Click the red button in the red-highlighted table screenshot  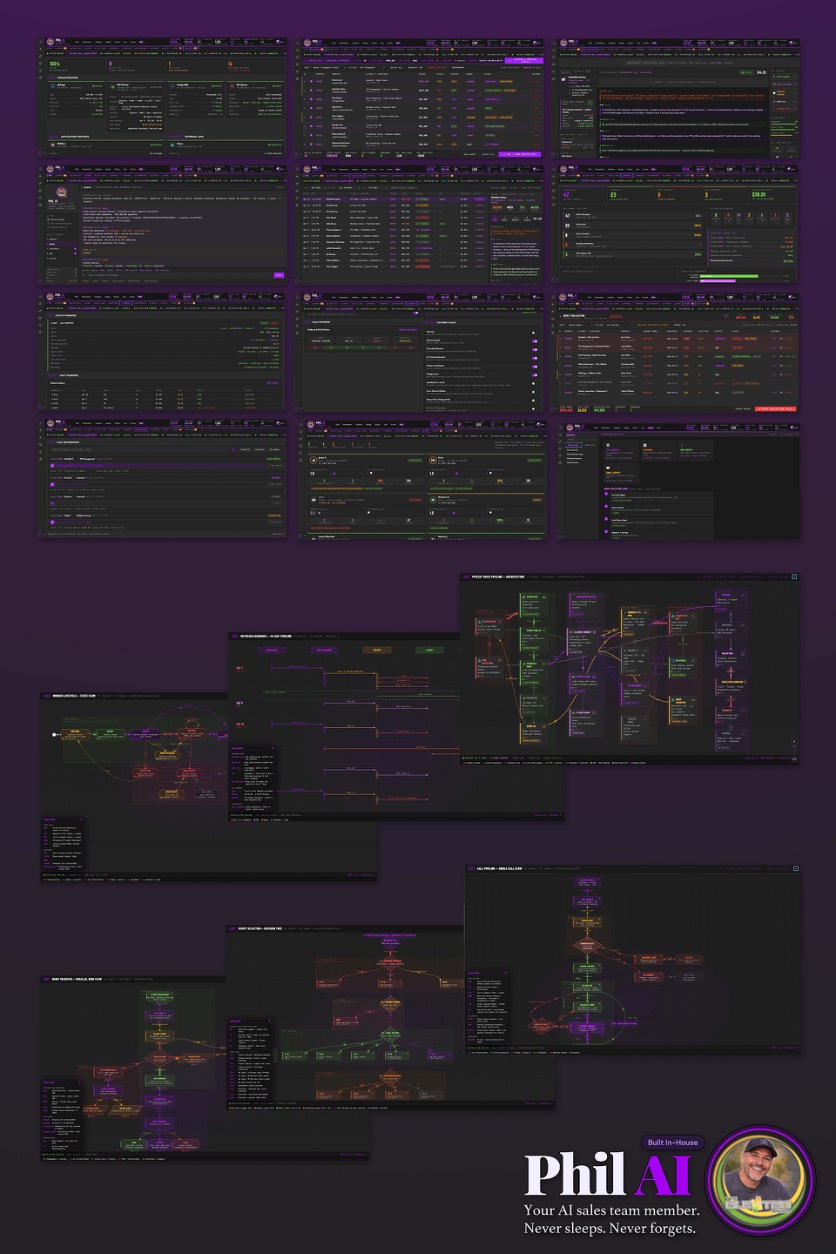(x=775, y=408)
